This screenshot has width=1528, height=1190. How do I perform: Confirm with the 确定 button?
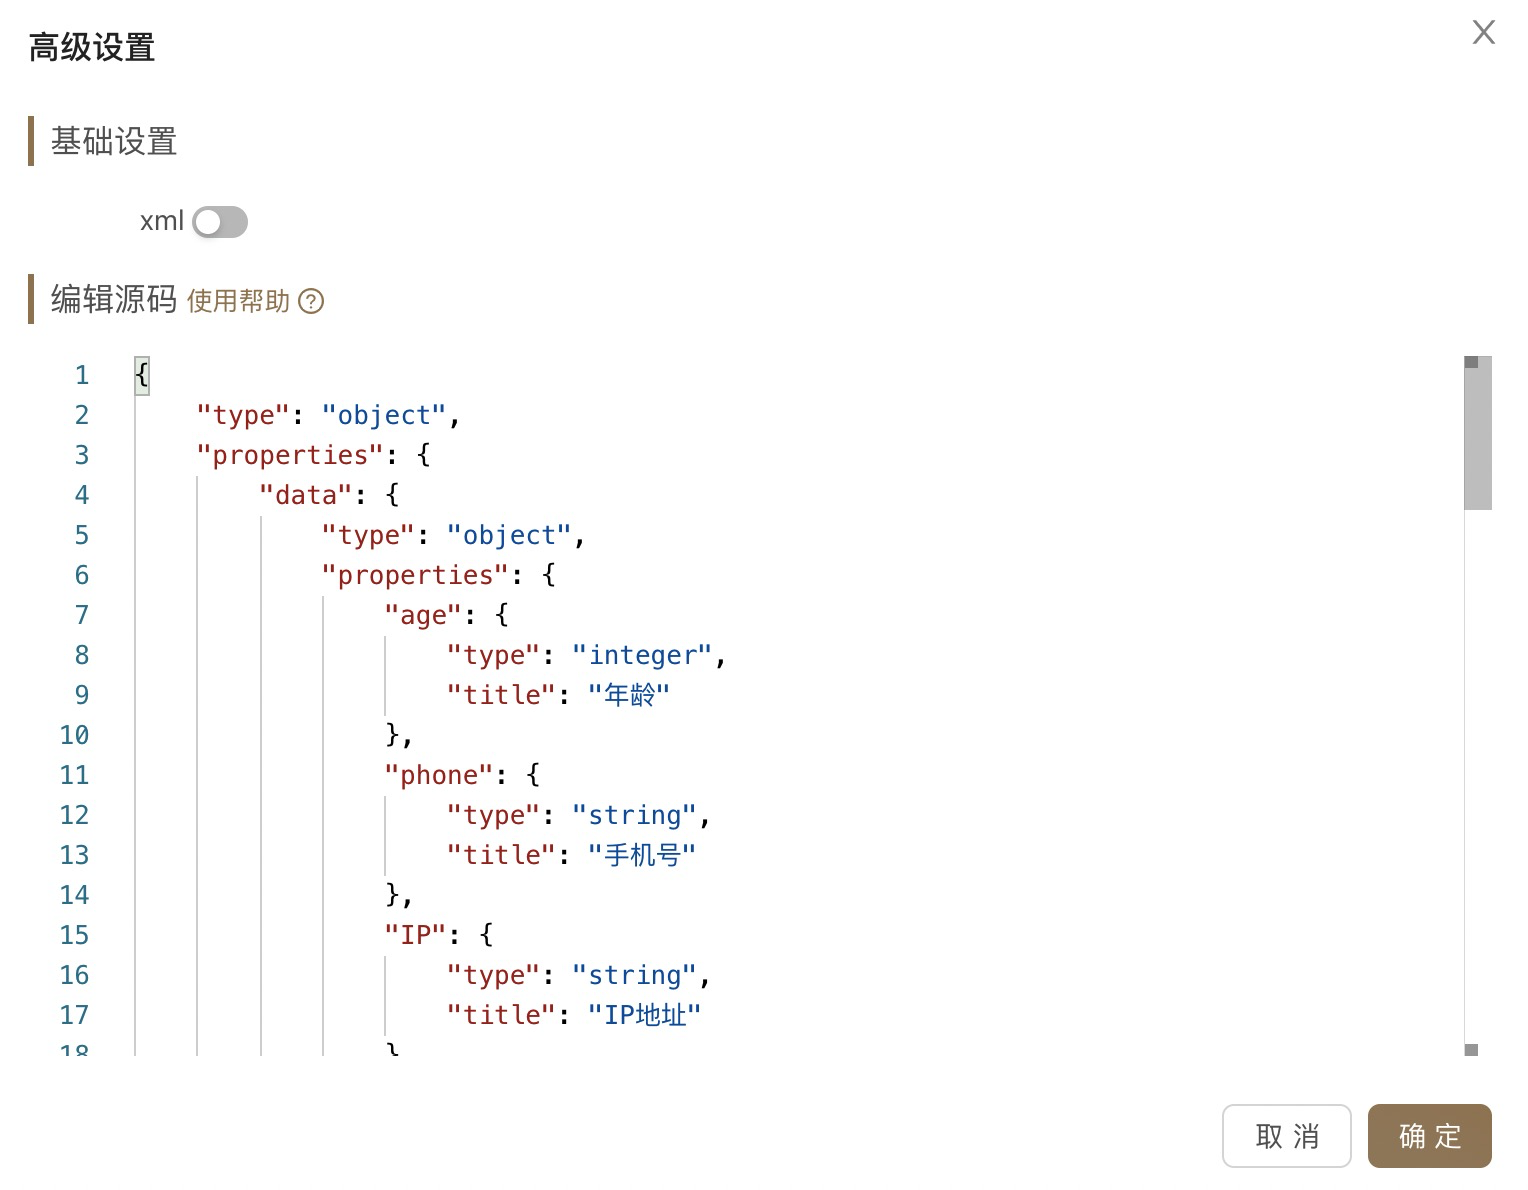pyautogui.click(x=1430, y=1136)
